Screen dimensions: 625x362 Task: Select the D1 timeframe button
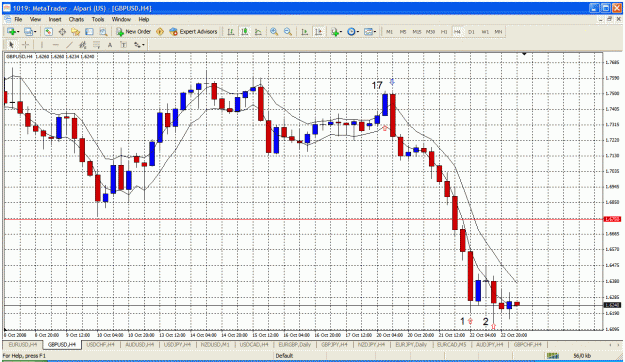[471, 31]
